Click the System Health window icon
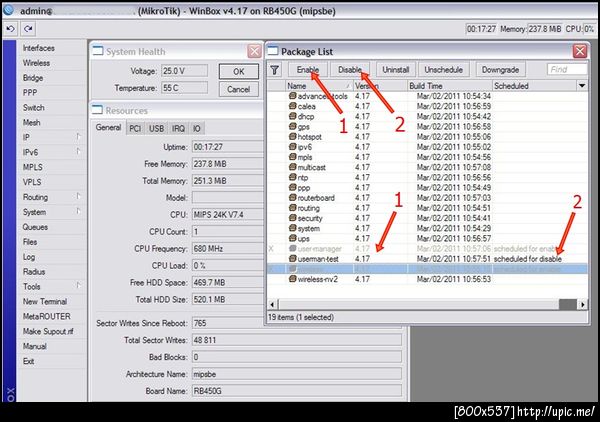Viewport: 600px width, 422px height. (x=98, y=51)
